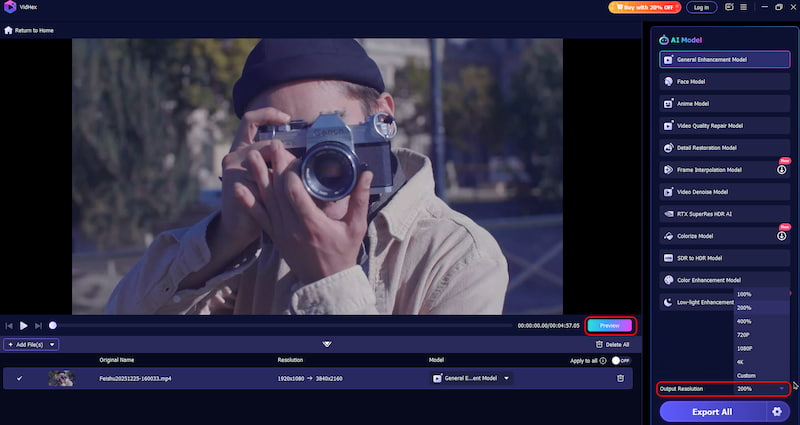Play the video preview
The height and width of the screenshot is (425, 800).
[24, 325]
